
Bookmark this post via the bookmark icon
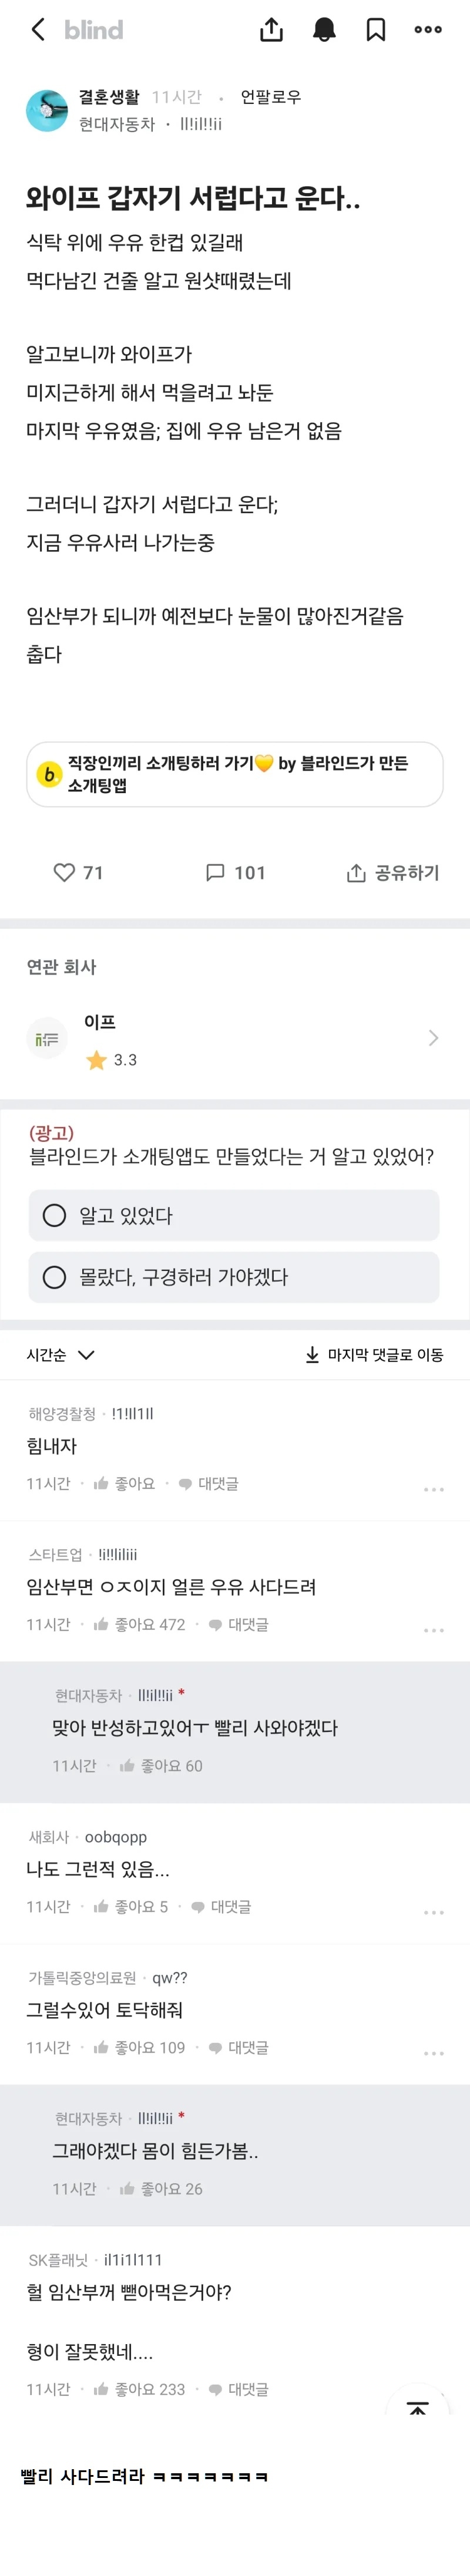coord(375,29)
